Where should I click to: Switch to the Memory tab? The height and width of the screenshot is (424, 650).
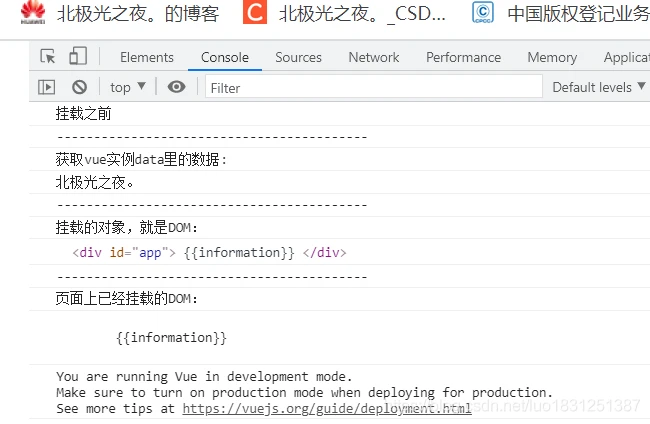coord(552,57)
